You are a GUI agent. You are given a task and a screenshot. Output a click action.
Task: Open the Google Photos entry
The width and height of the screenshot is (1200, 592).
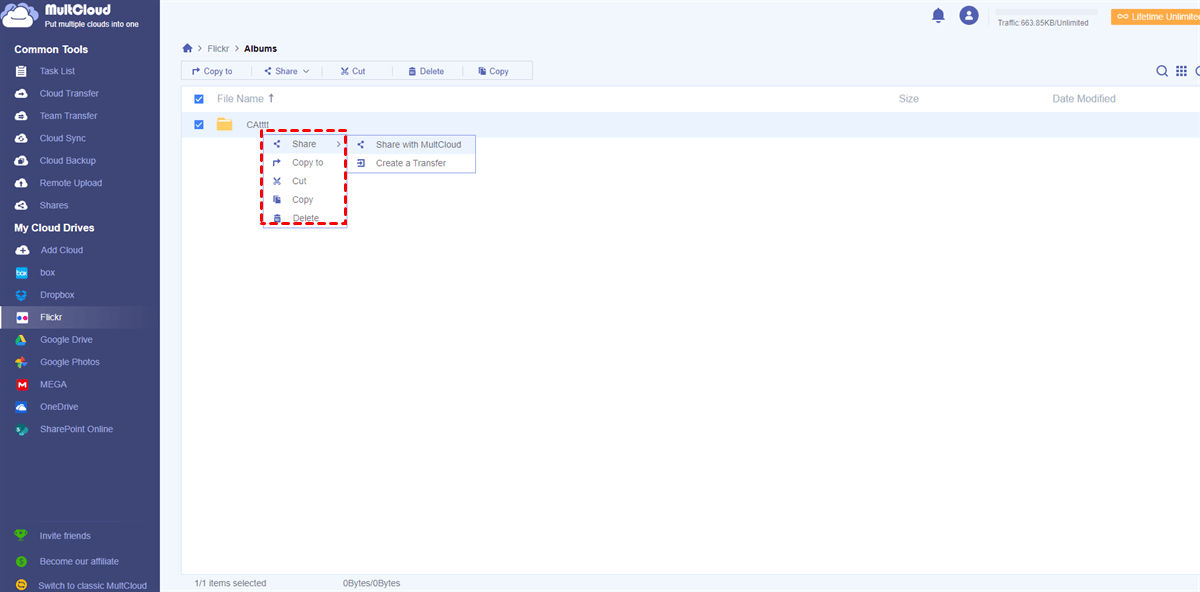click(69, 362)
